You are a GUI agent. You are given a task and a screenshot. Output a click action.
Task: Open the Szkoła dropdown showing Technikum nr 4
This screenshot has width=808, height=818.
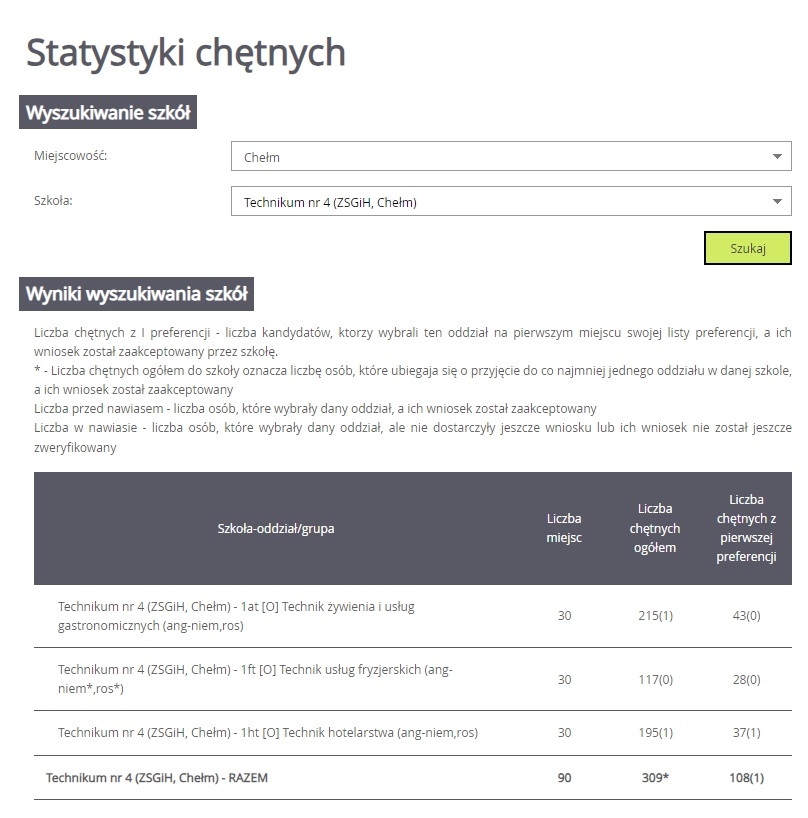510,202
